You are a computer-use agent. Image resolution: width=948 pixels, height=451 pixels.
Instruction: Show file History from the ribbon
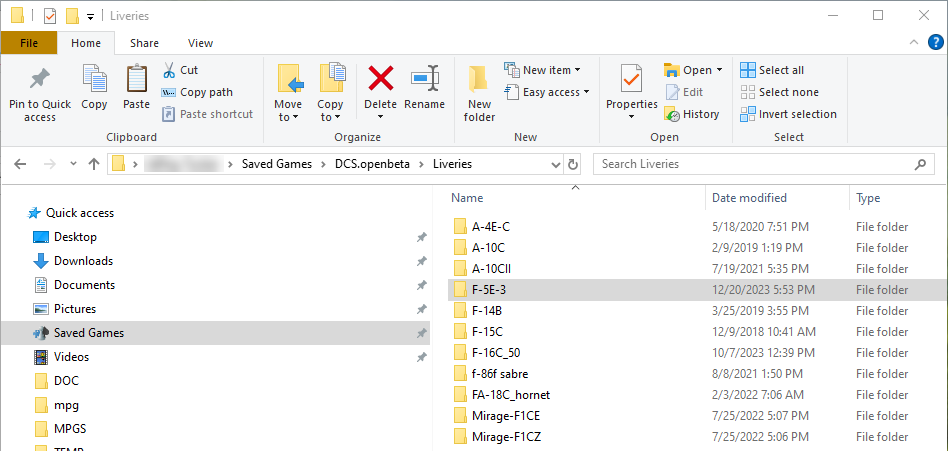pos(692,114)
